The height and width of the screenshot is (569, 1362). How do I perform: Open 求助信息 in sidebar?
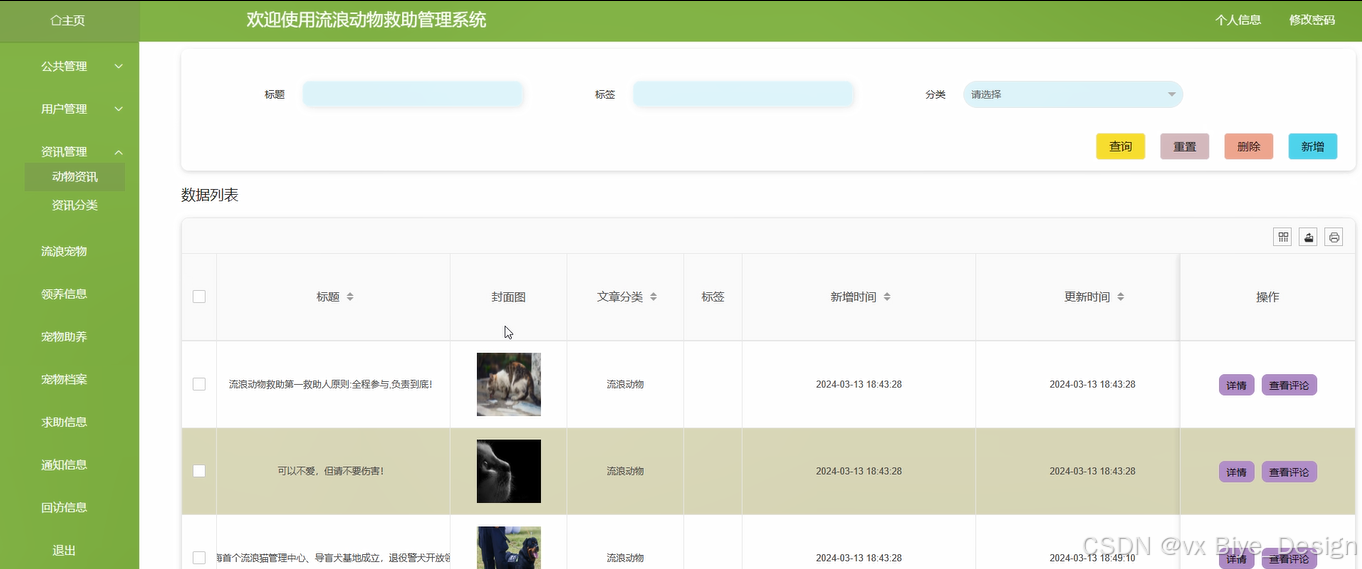click(x=64, y=422)
